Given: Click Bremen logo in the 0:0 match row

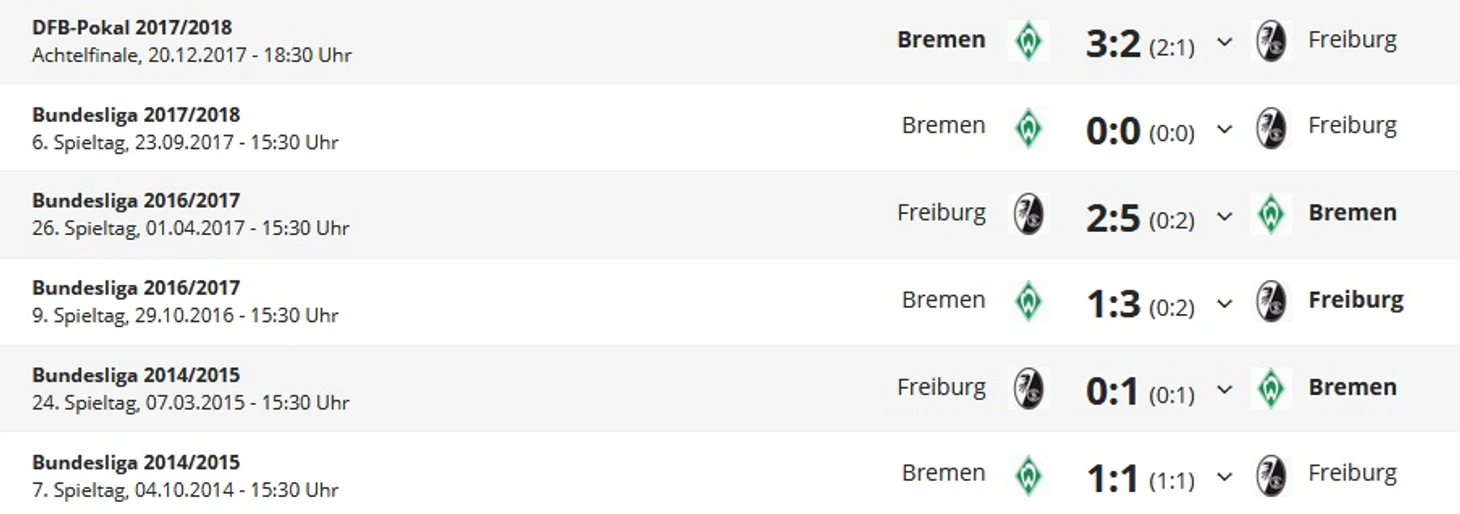Looking at the screenshot, I should coord(1028,128).
